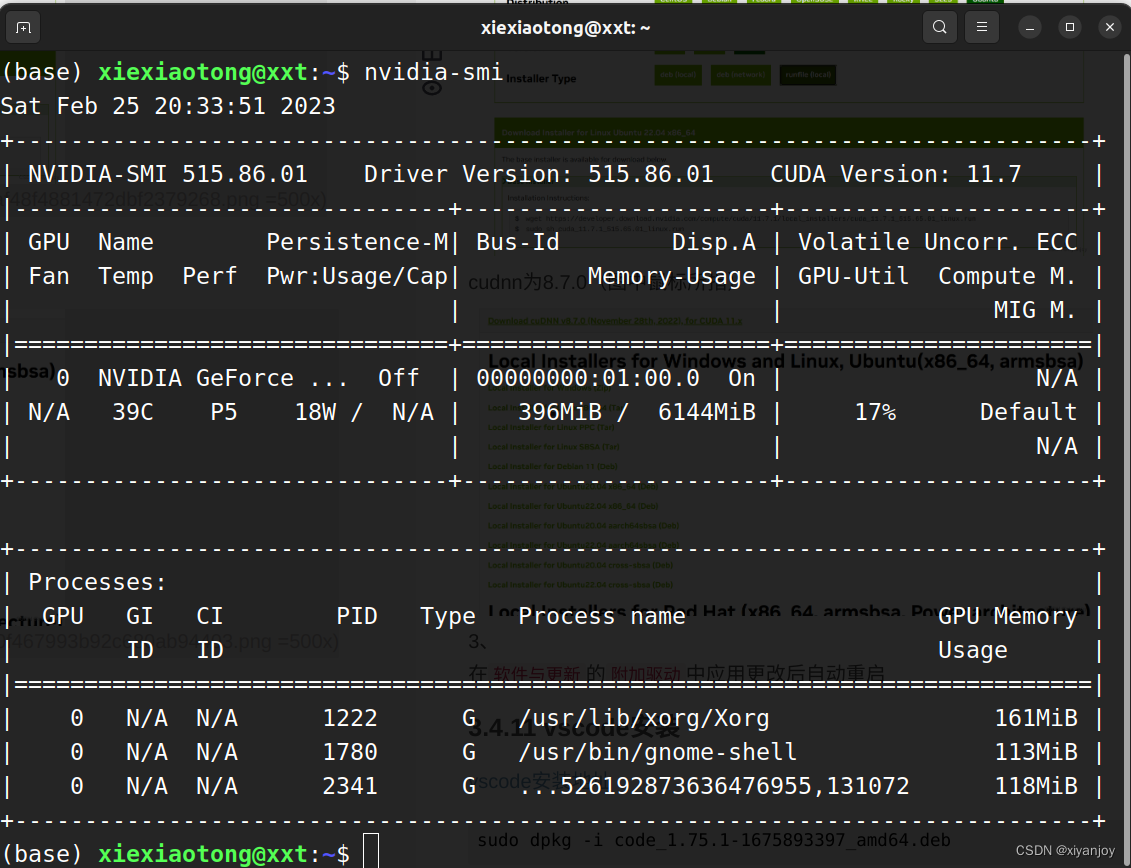Select the Driver Version: 515.86.01 text

[538, 174]
